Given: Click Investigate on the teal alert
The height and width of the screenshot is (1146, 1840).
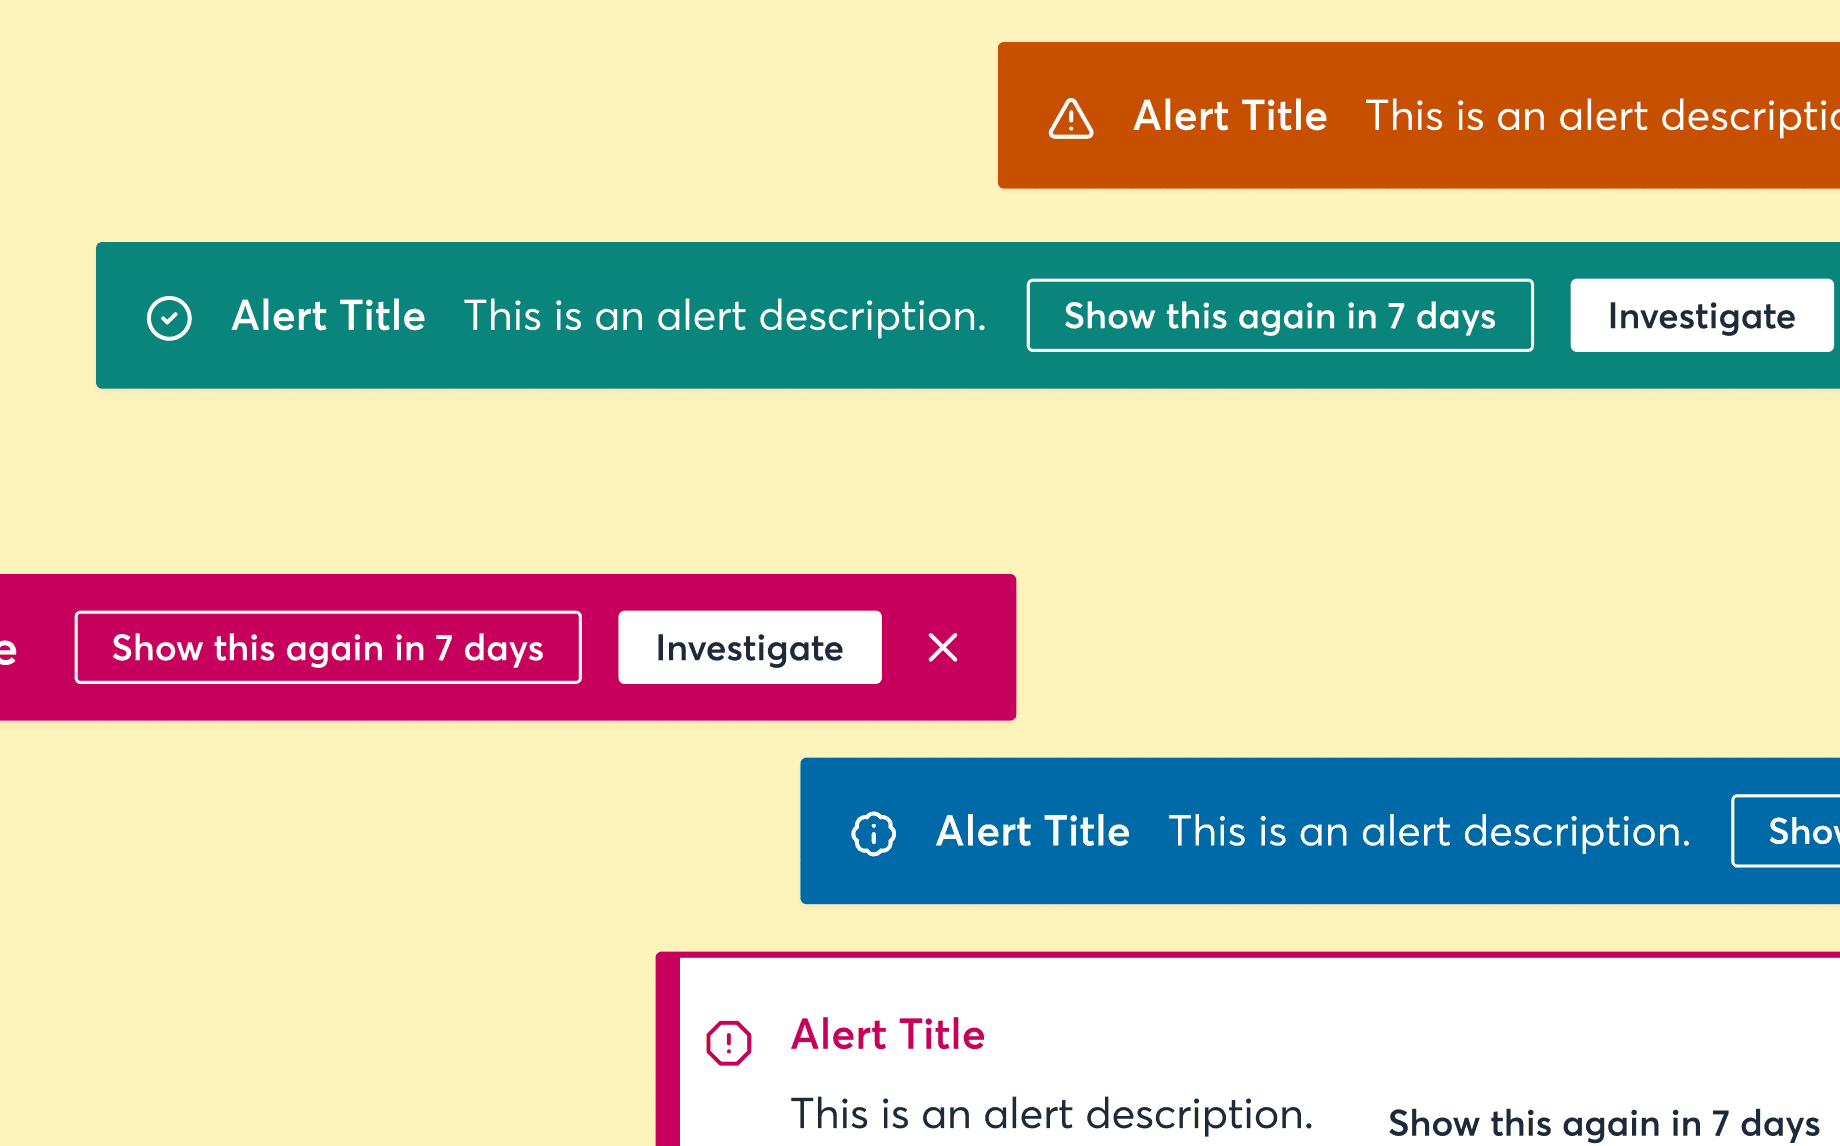Looking at the screenshot, I should coord(1700,316).
